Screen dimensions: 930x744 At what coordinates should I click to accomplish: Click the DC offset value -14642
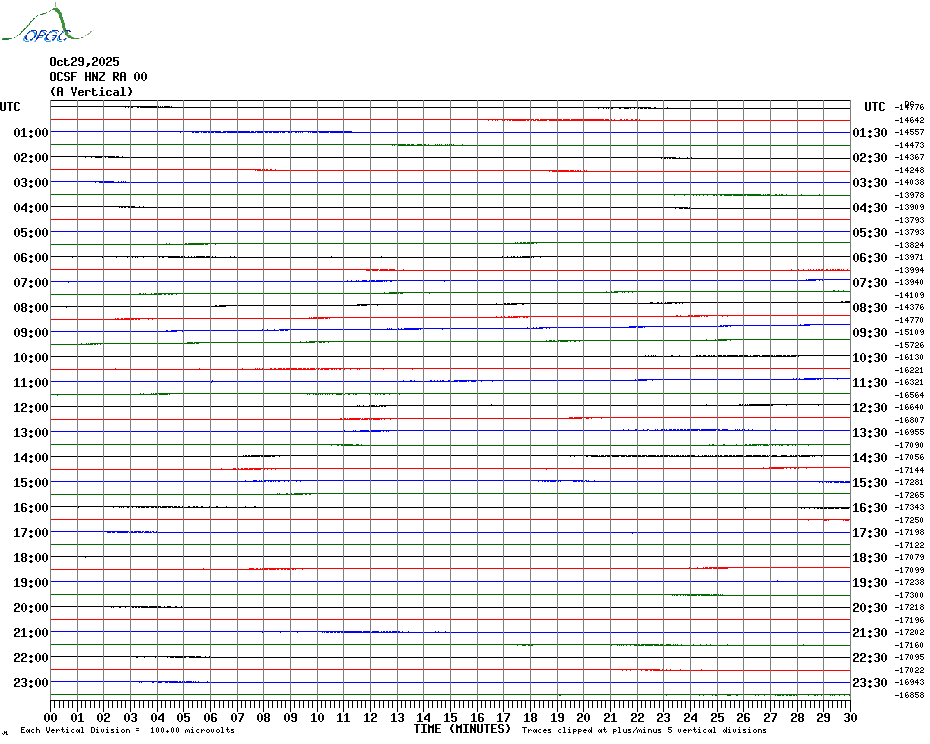[x=909, y=120]
